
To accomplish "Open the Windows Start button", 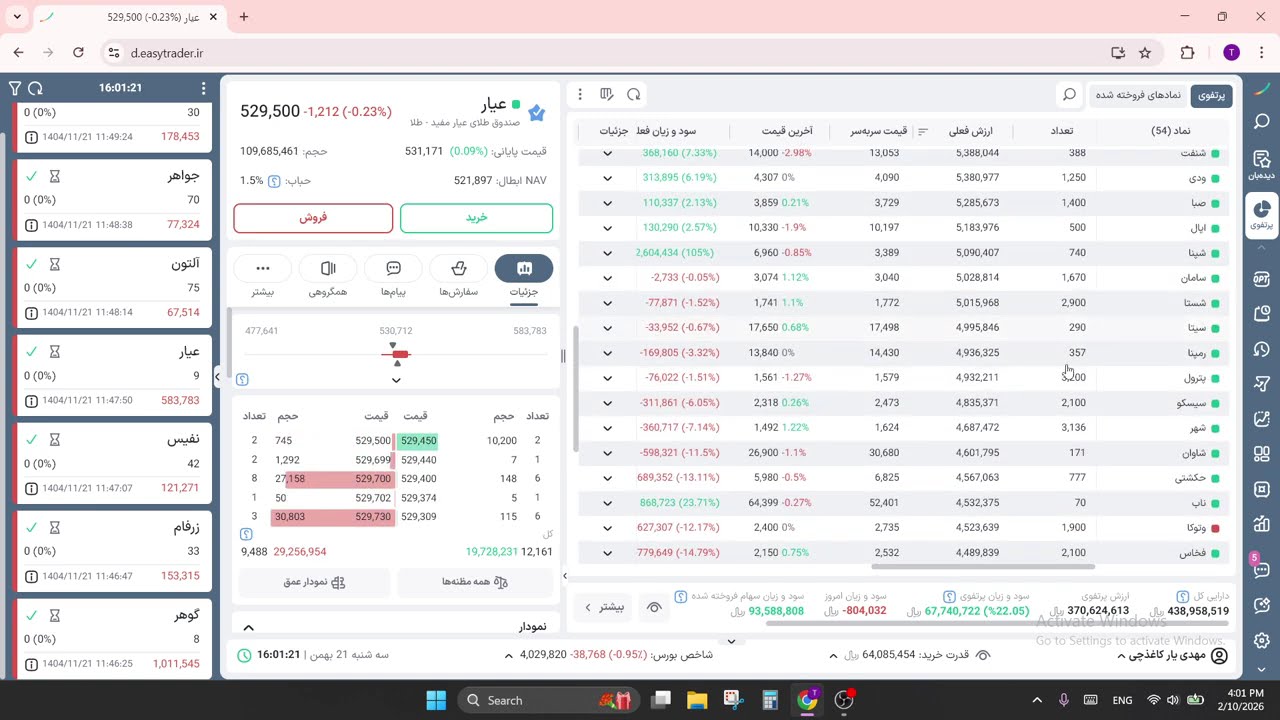I will (x=436, y=701).
